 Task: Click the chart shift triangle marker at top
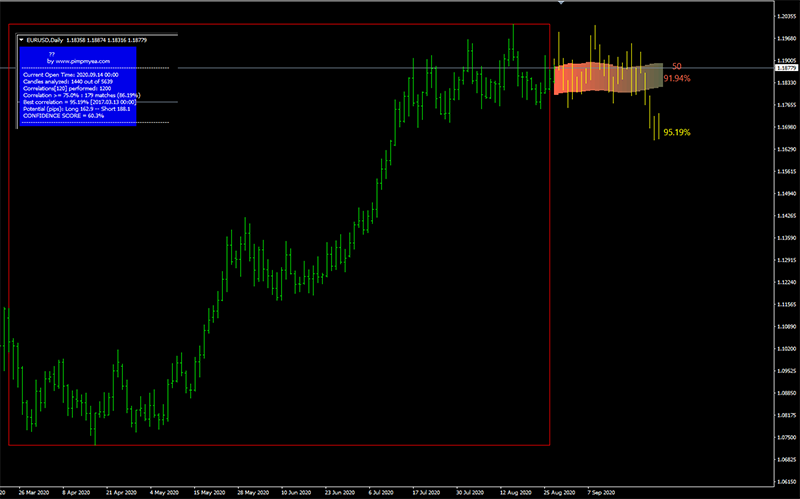(x=561, y=3)
